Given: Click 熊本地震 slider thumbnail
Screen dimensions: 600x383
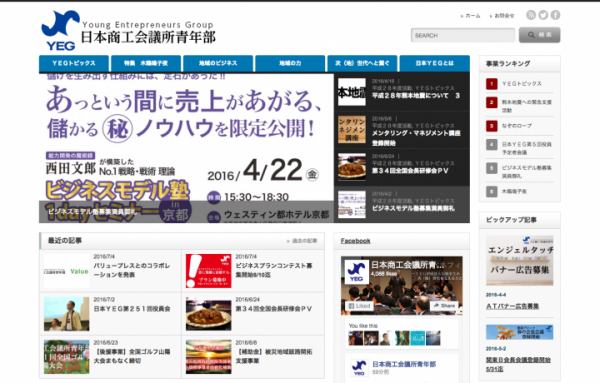Looking at the screenshot, I should coord(352,92).
